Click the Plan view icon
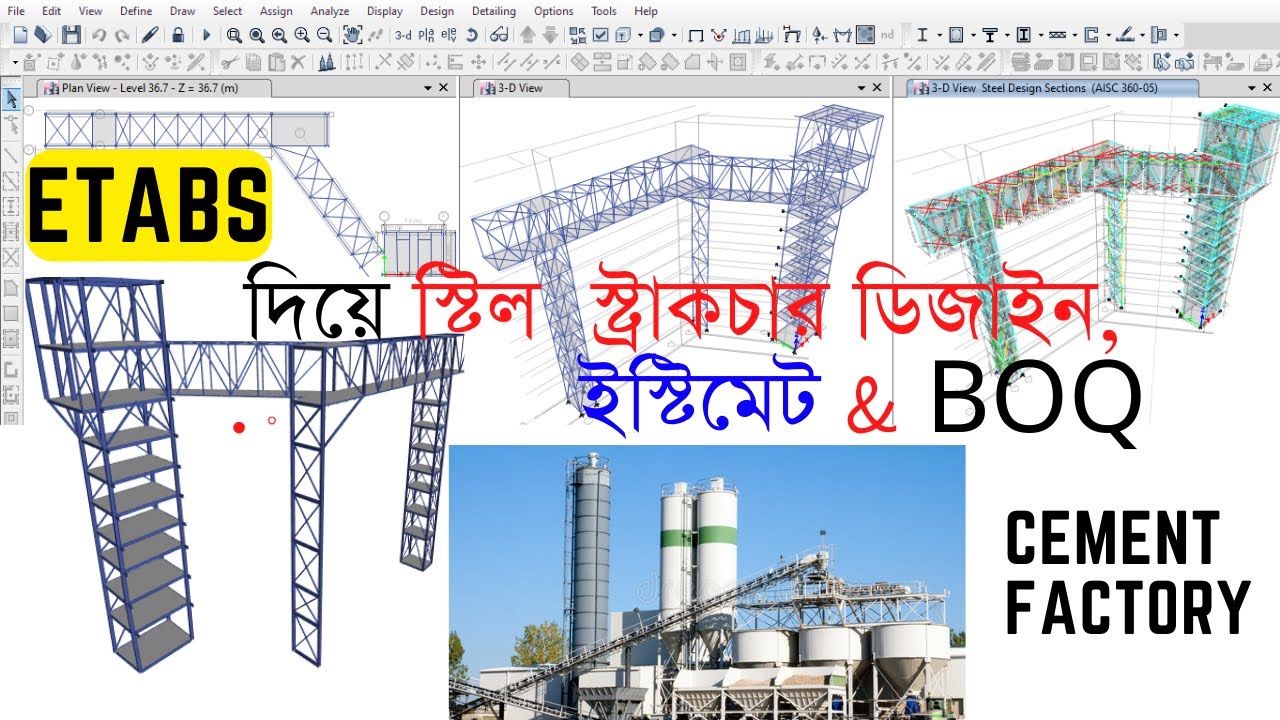This screenshot has height=720, width=1280. [426, 35]
